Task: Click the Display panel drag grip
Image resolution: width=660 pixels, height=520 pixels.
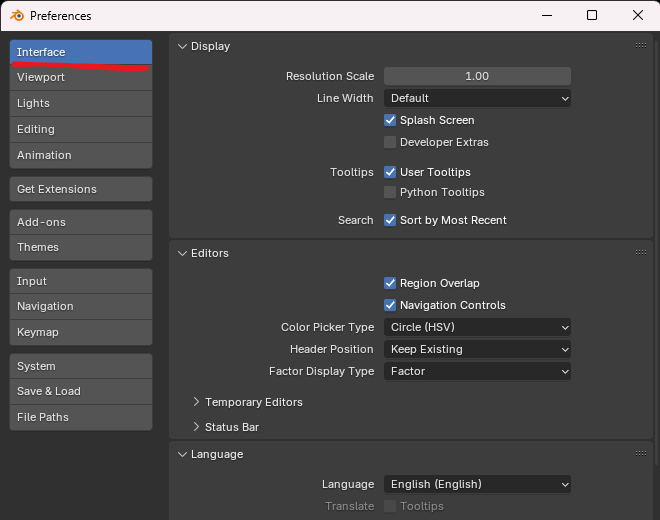Action: [x=641, y=45]
